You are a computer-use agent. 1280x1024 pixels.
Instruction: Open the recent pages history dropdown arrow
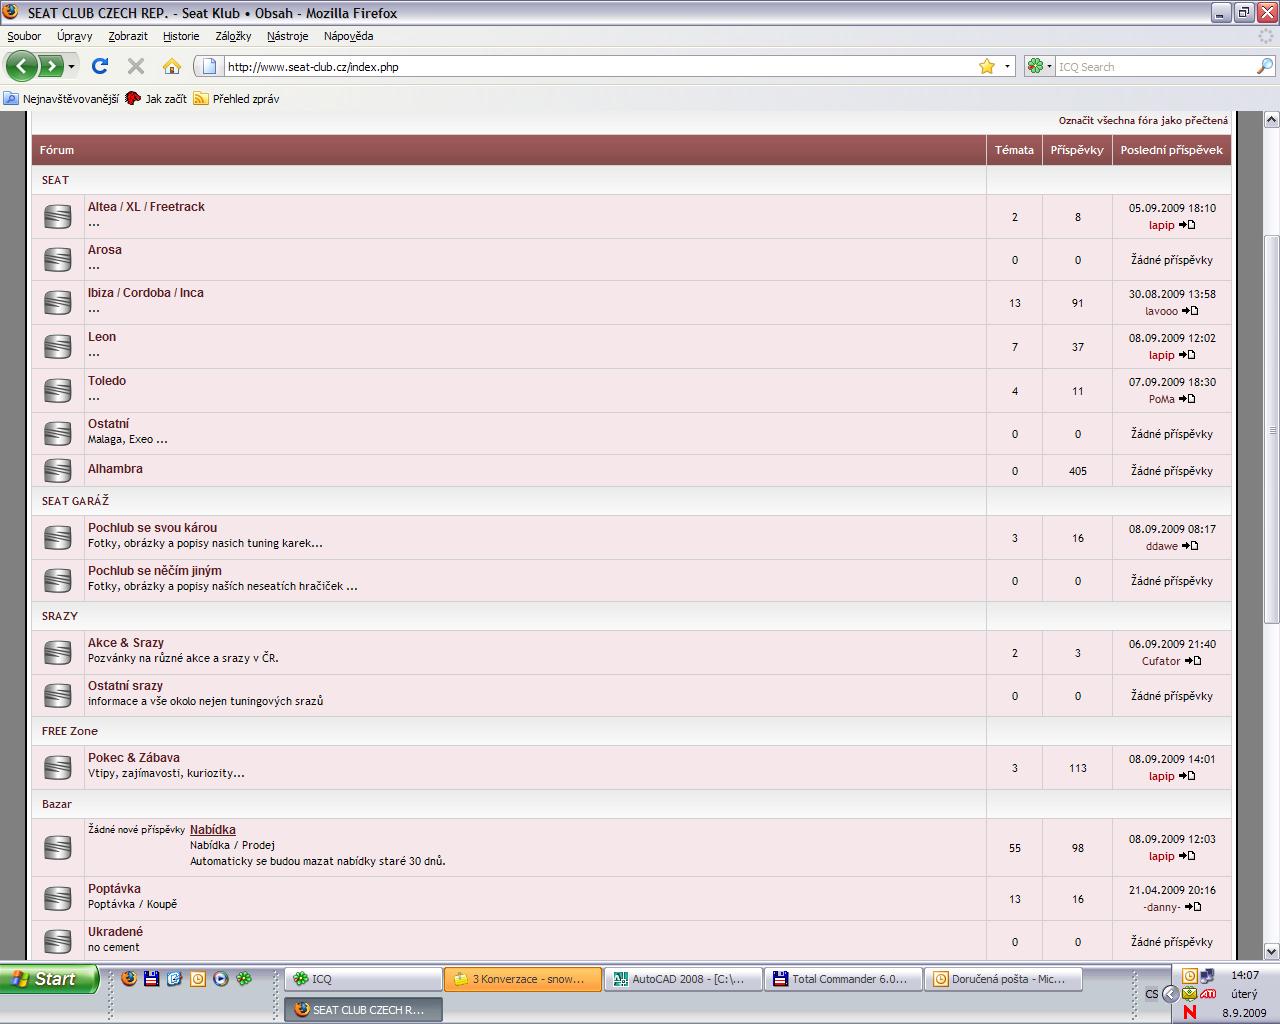71,66
